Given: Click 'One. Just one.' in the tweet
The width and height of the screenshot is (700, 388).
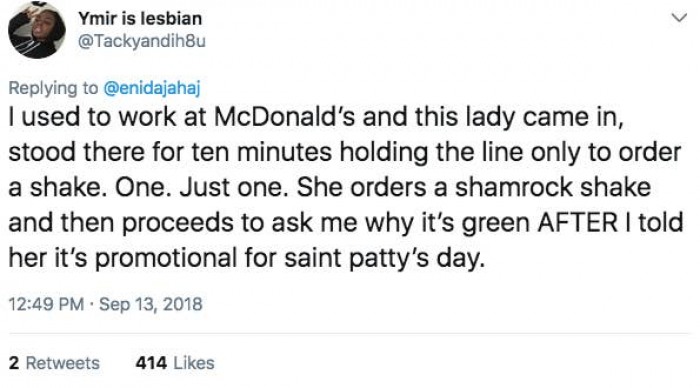Looking at the screenshot, I should 202,187.
